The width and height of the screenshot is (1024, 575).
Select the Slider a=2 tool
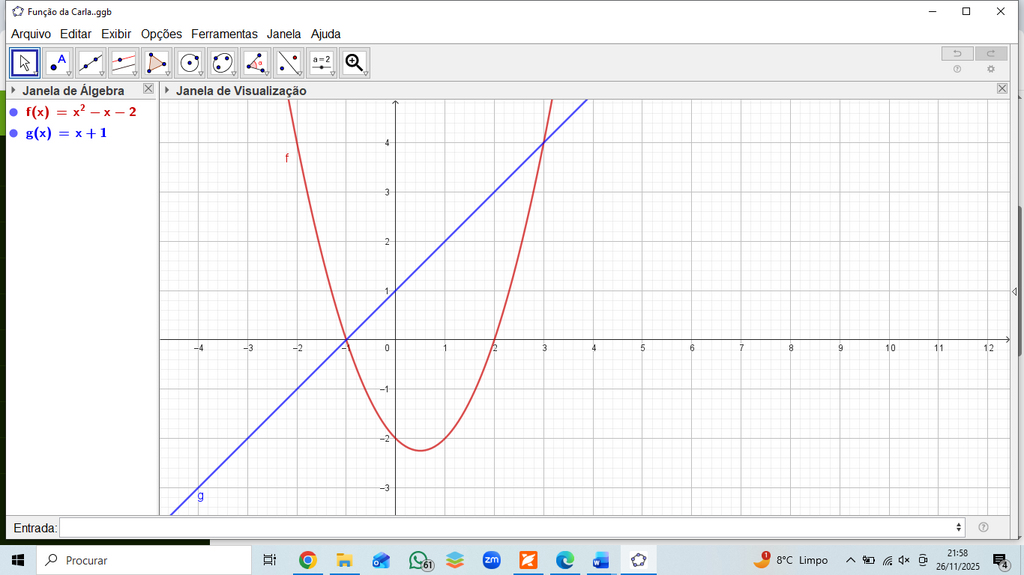322,63
